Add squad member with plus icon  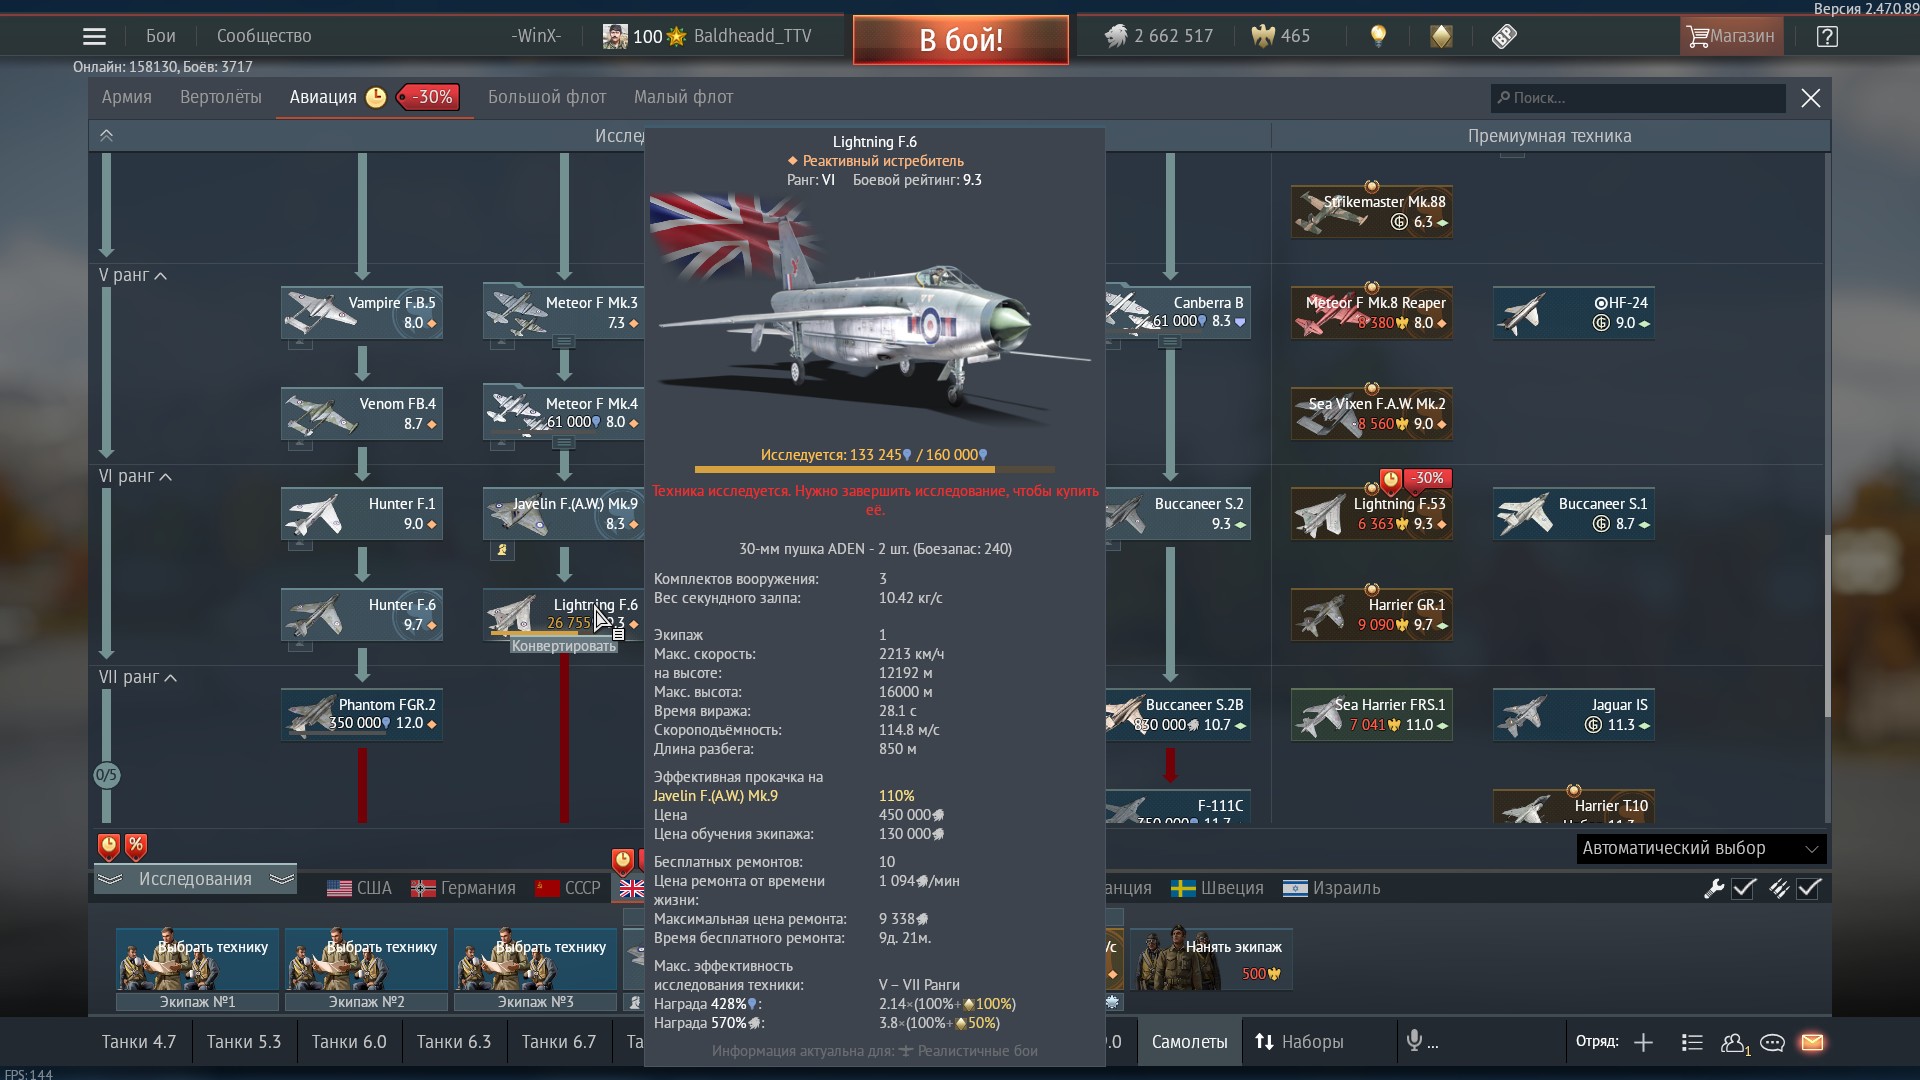tap(1643, 1042)
